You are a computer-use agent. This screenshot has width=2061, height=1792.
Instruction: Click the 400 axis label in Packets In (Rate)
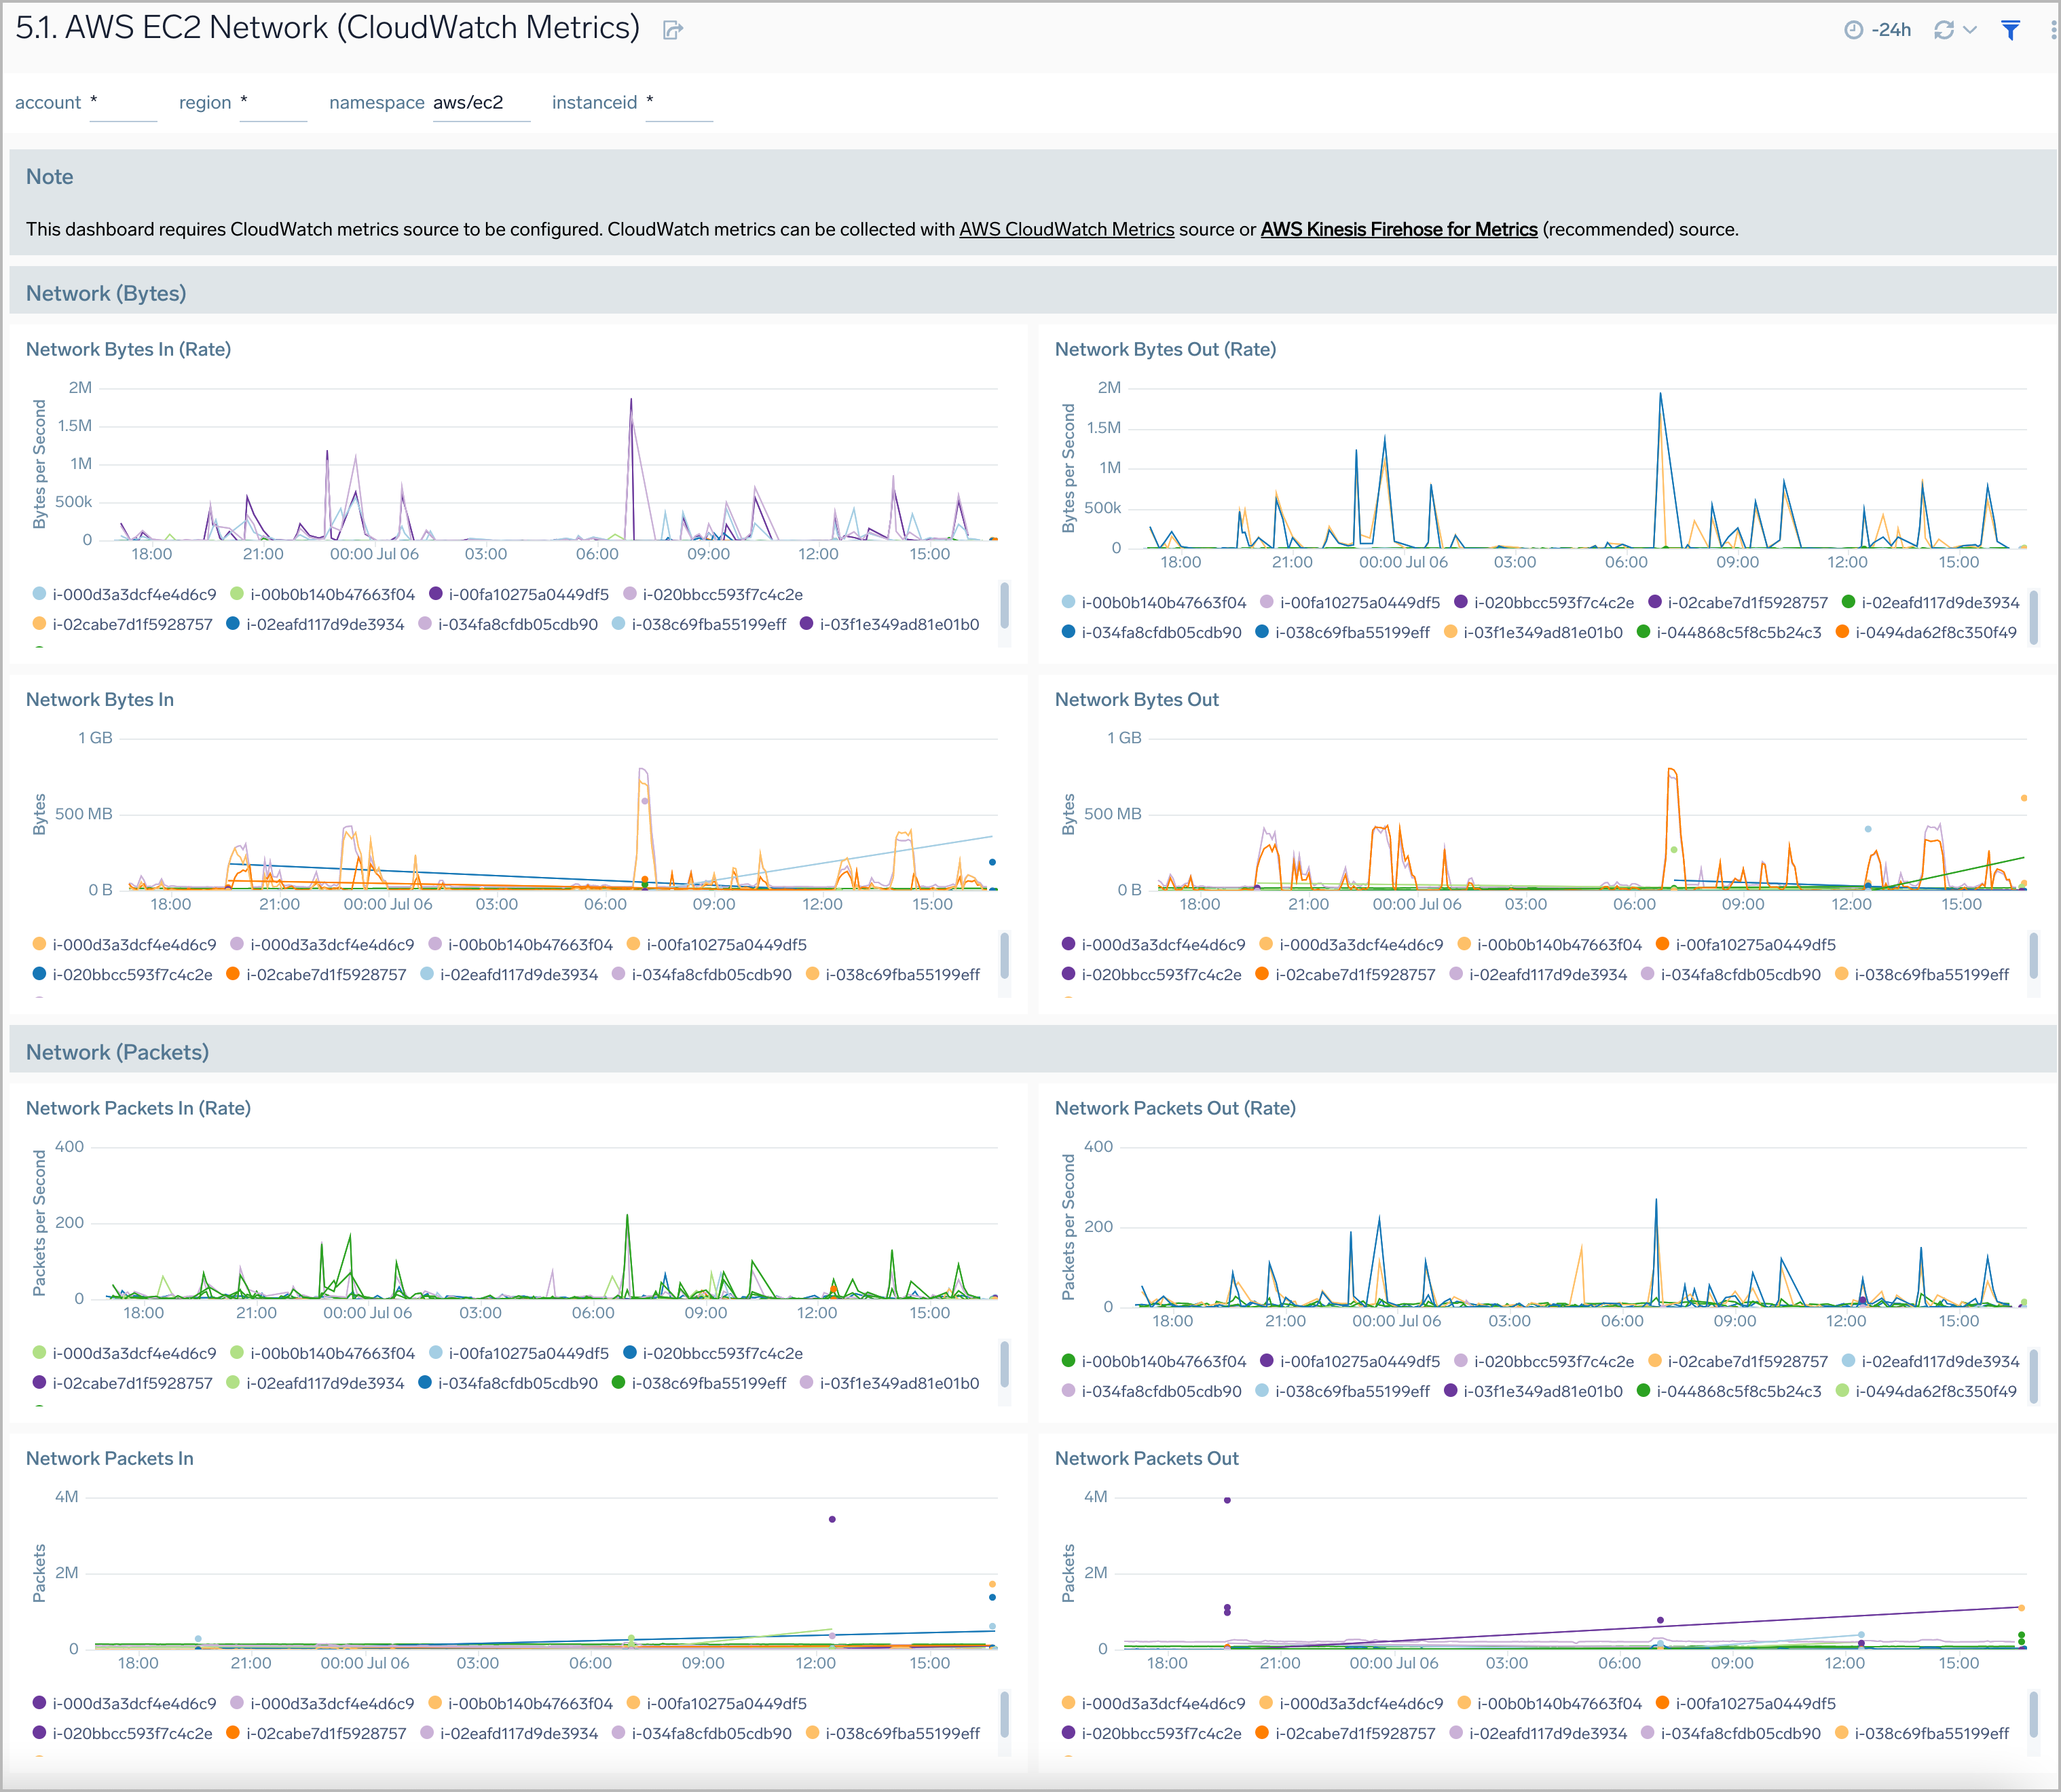69,1147
